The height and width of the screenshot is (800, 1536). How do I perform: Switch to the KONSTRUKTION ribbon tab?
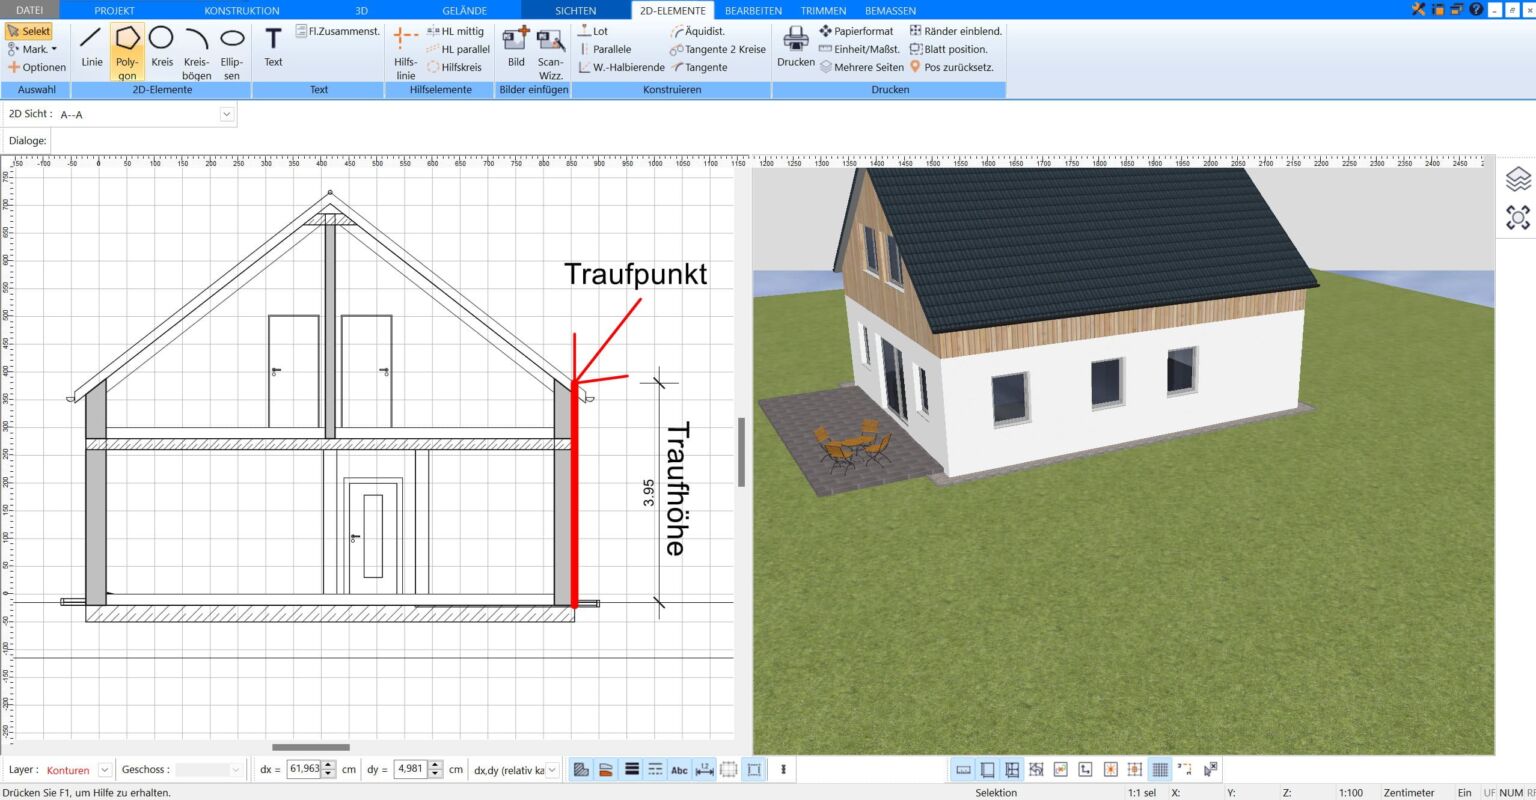(x=241, y=10)
